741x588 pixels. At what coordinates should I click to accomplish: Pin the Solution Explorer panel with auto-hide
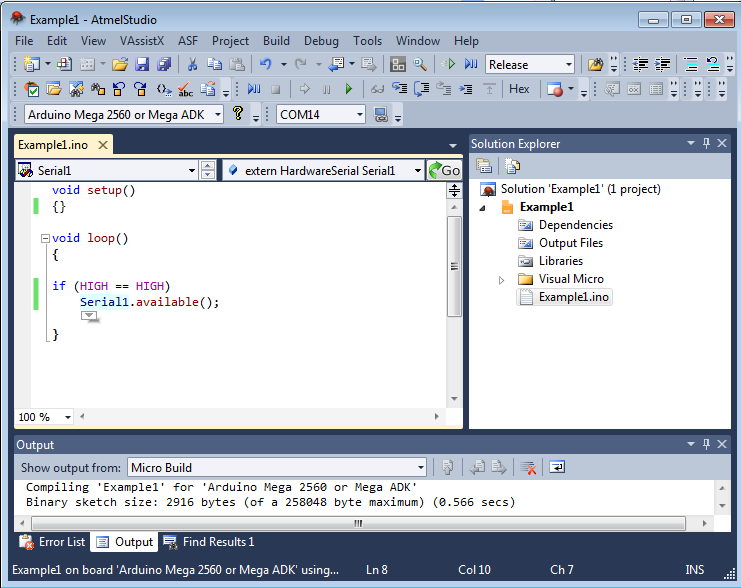coord(706,144)
